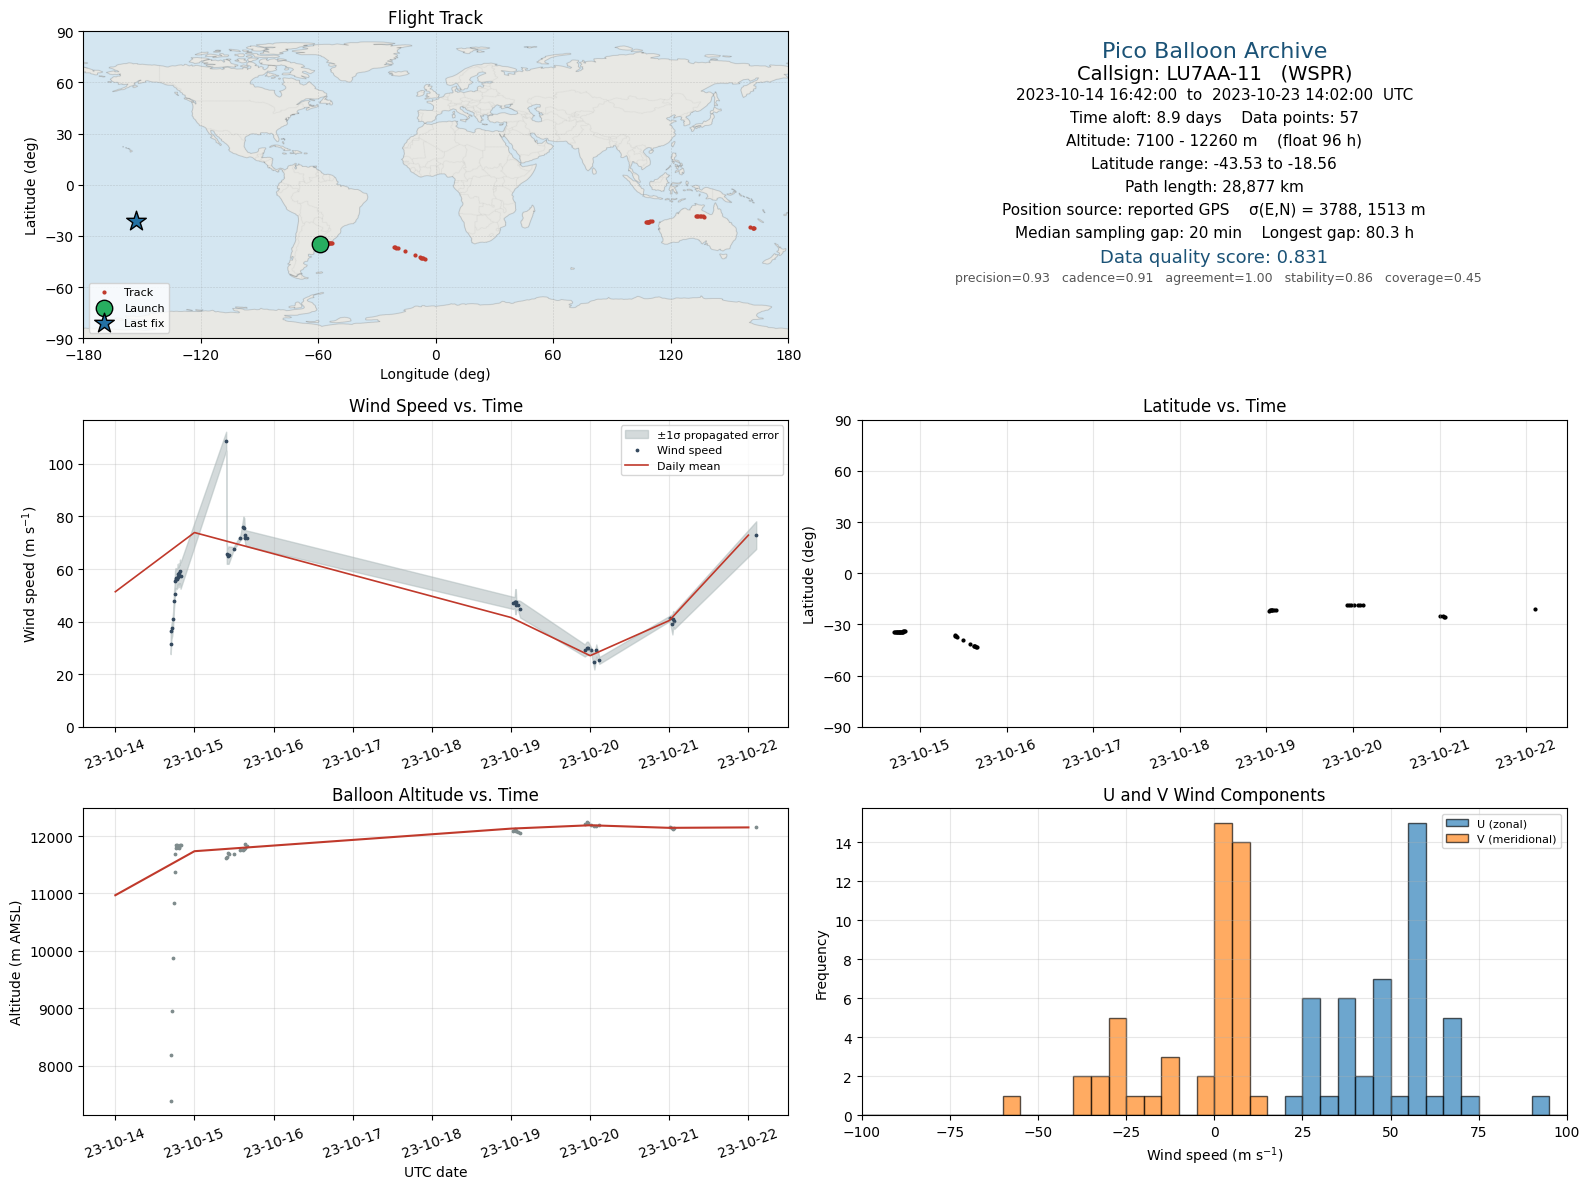Click the Median sampling gap line
The width and height of the screenshot is (1590, 1189).
point(1214,233)
